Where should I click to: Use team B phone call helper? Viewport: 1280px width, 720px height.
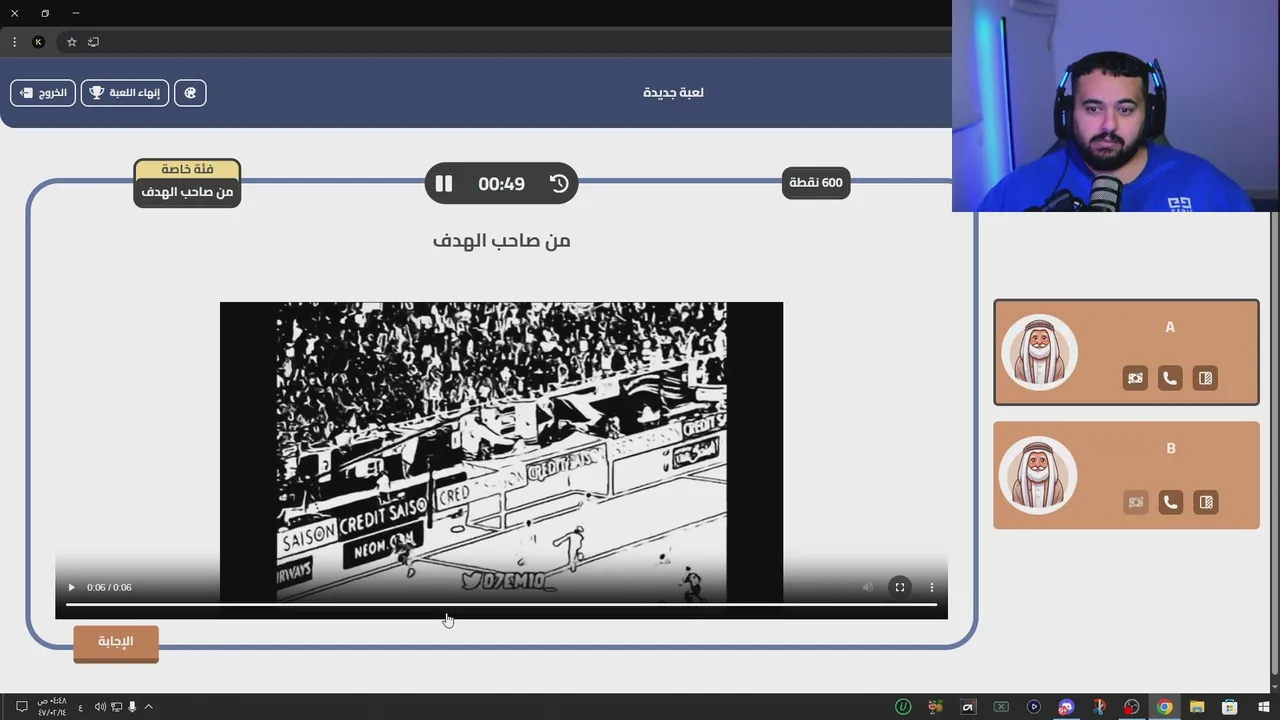click(1170, 502)
